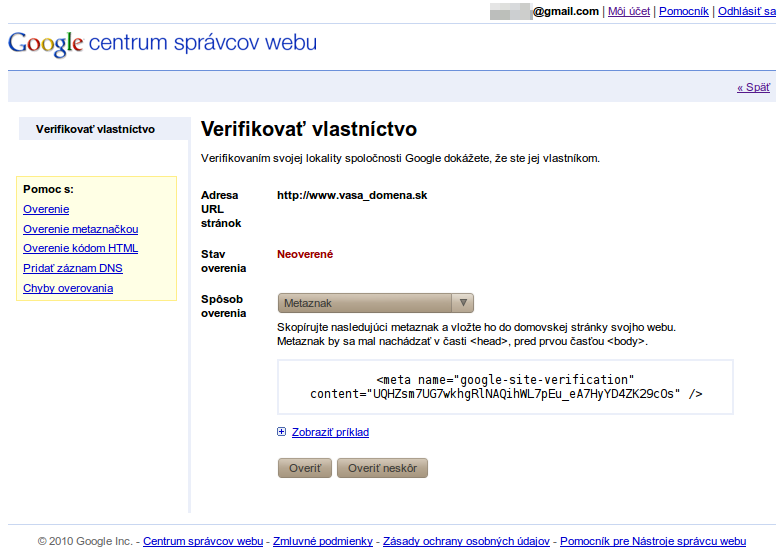The width and height of the screenshot is (784, 551).
Task: Click the © 2010 Google Inc. text
Action: pos(85,541)
